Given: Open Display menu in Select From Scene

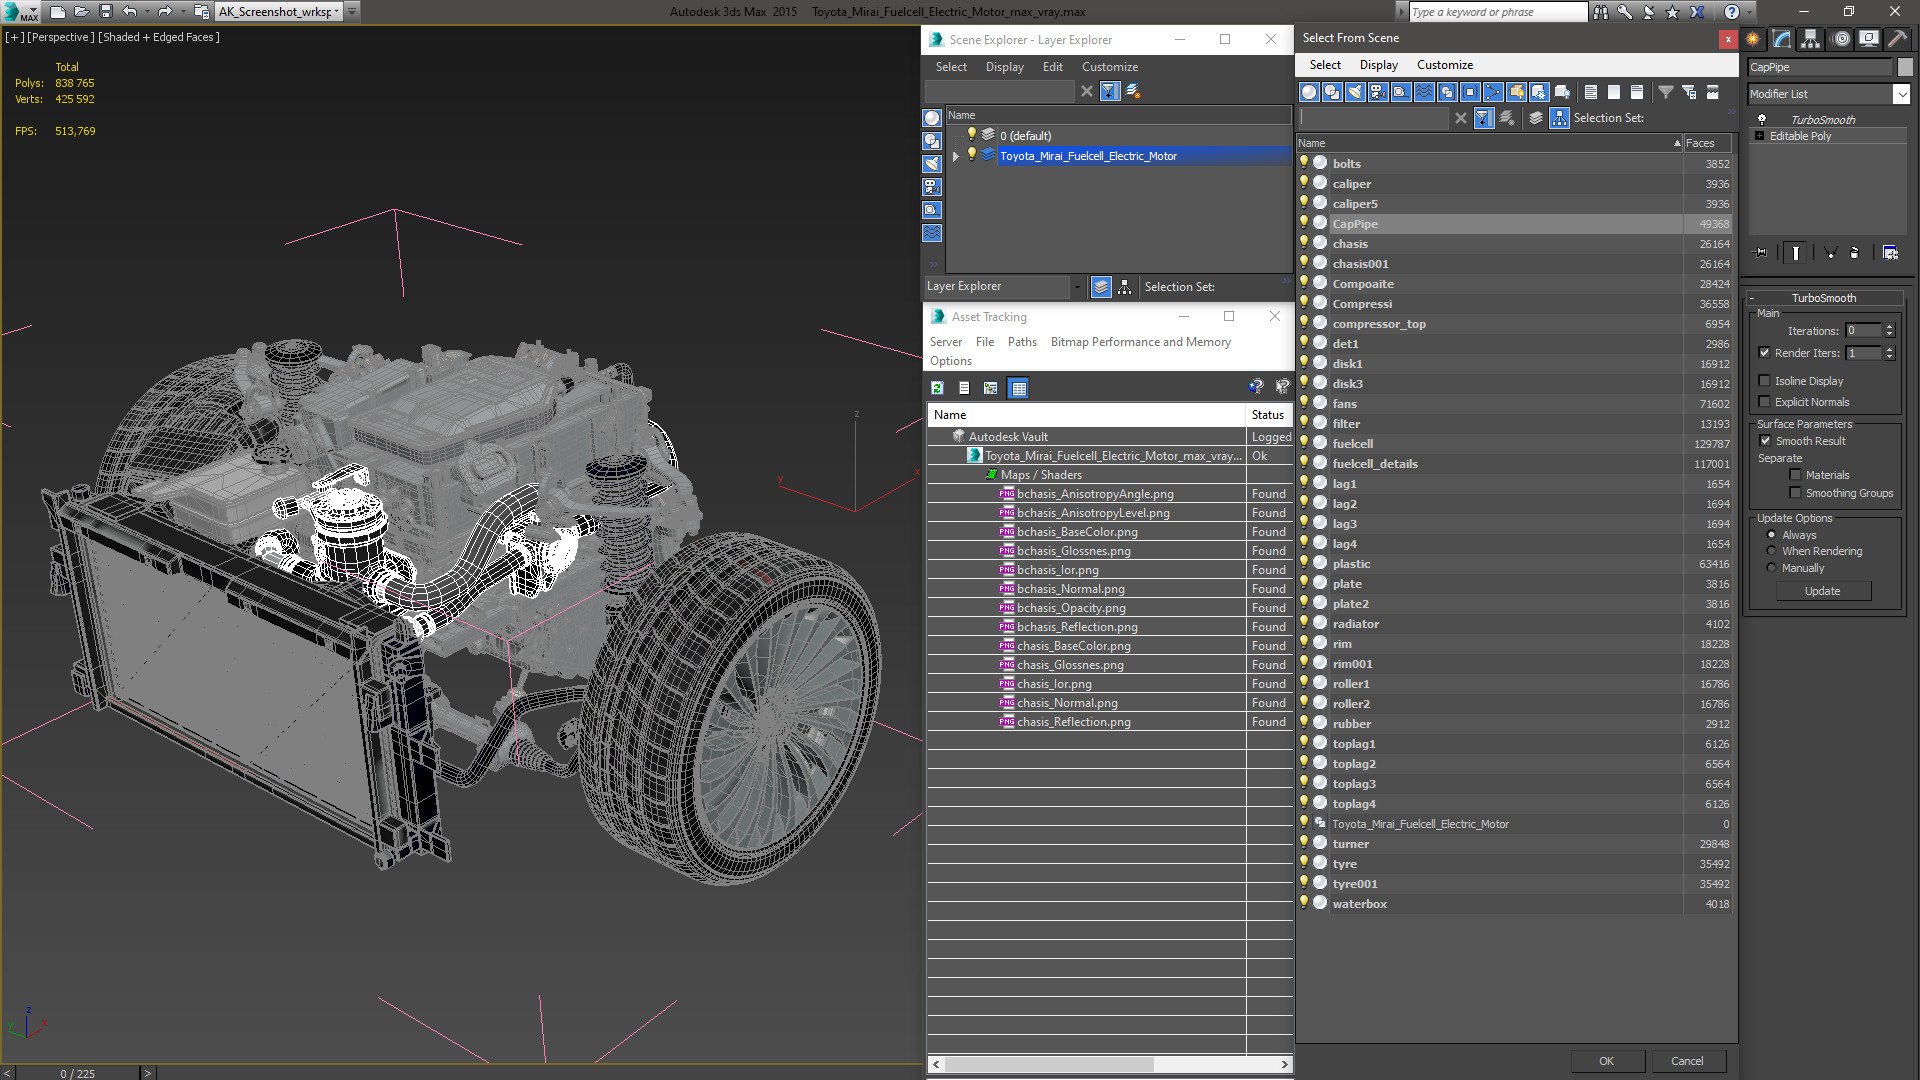Looking at the screenshot, I should coord(1378,65).
